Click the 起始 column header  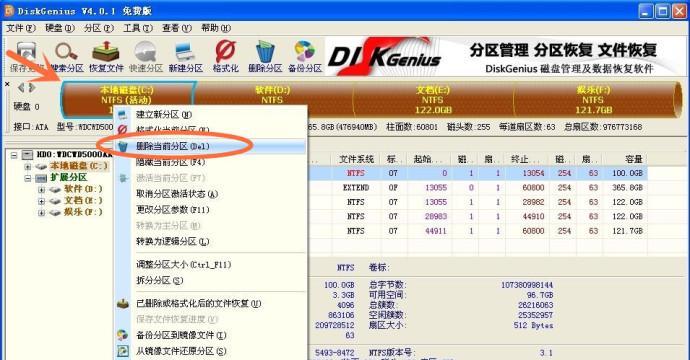coord(429,159)
